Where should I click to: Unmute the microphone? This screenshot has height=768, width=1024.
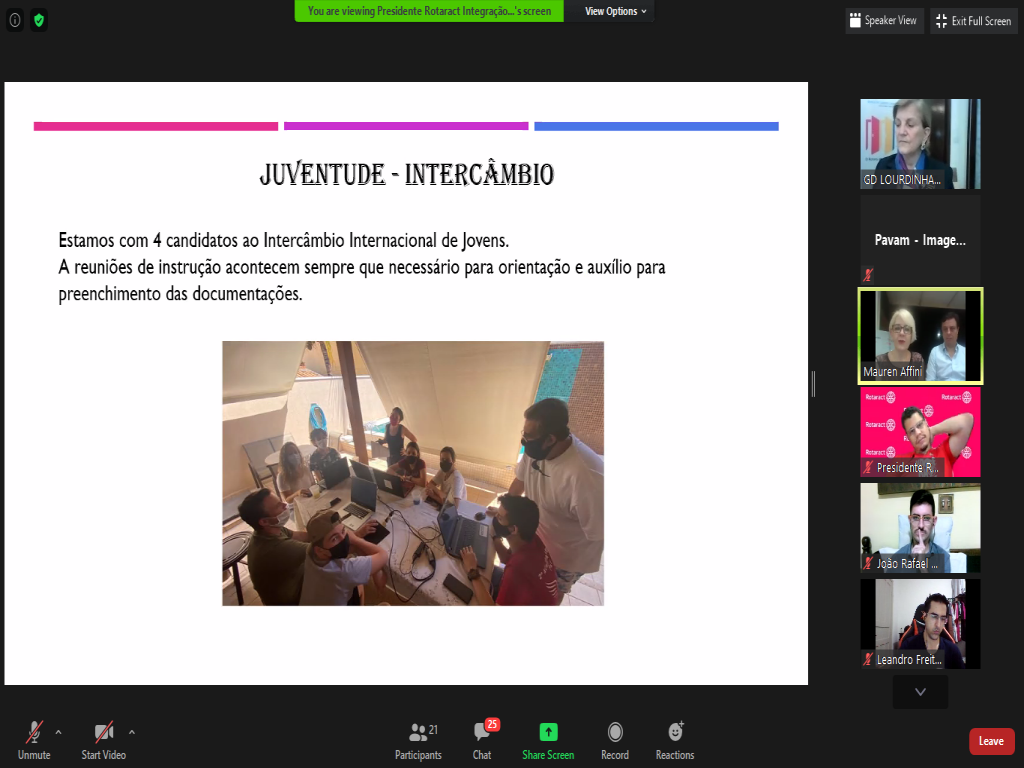click(34, 732)
